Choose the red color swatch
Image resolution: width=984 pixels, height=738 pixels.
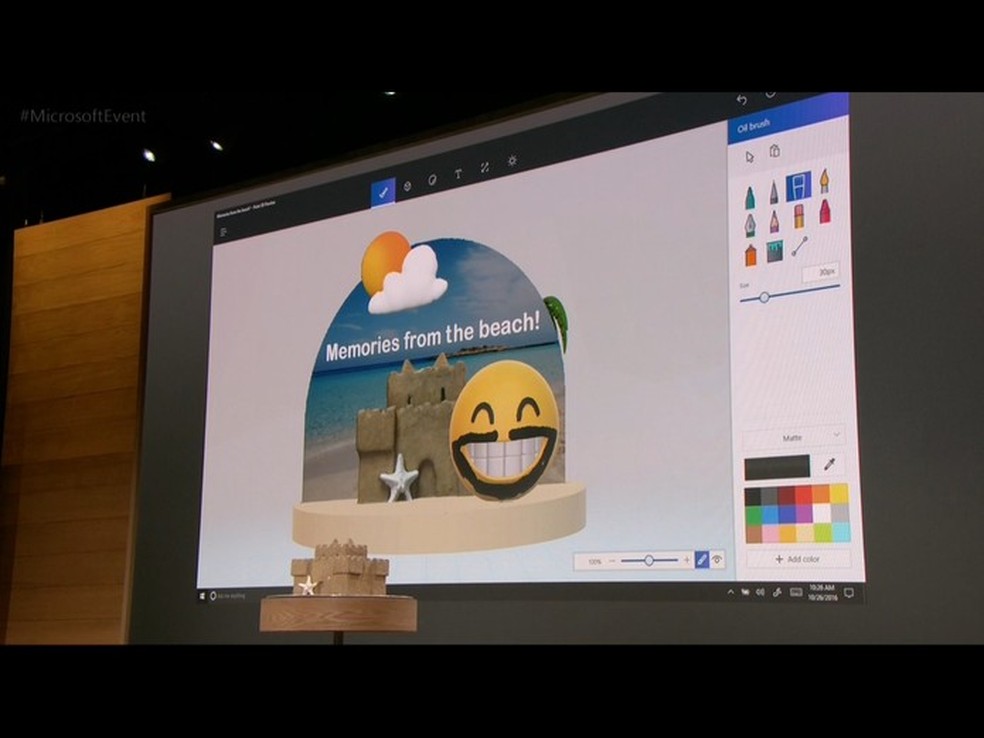point(803,495)
